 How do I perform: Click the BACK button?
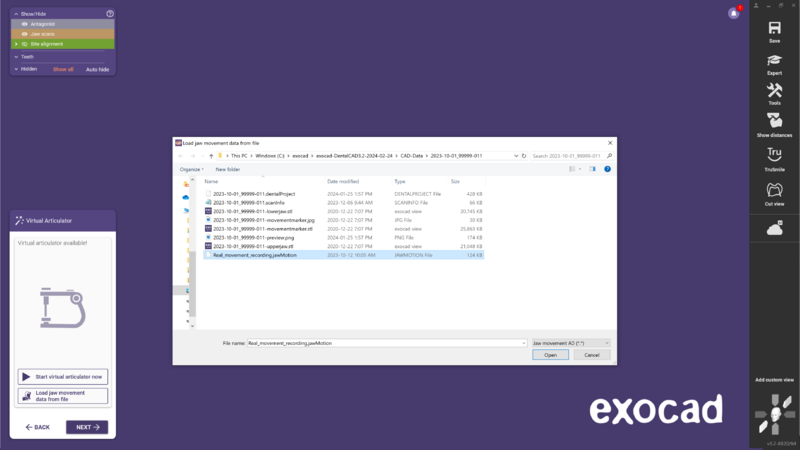tap(38, 427)
